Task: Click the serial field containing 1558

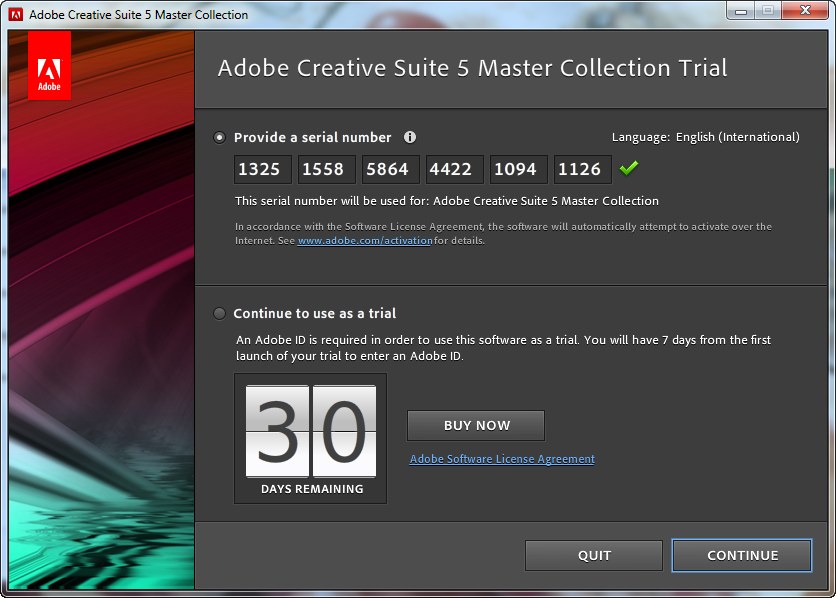Action: [327, 169]
